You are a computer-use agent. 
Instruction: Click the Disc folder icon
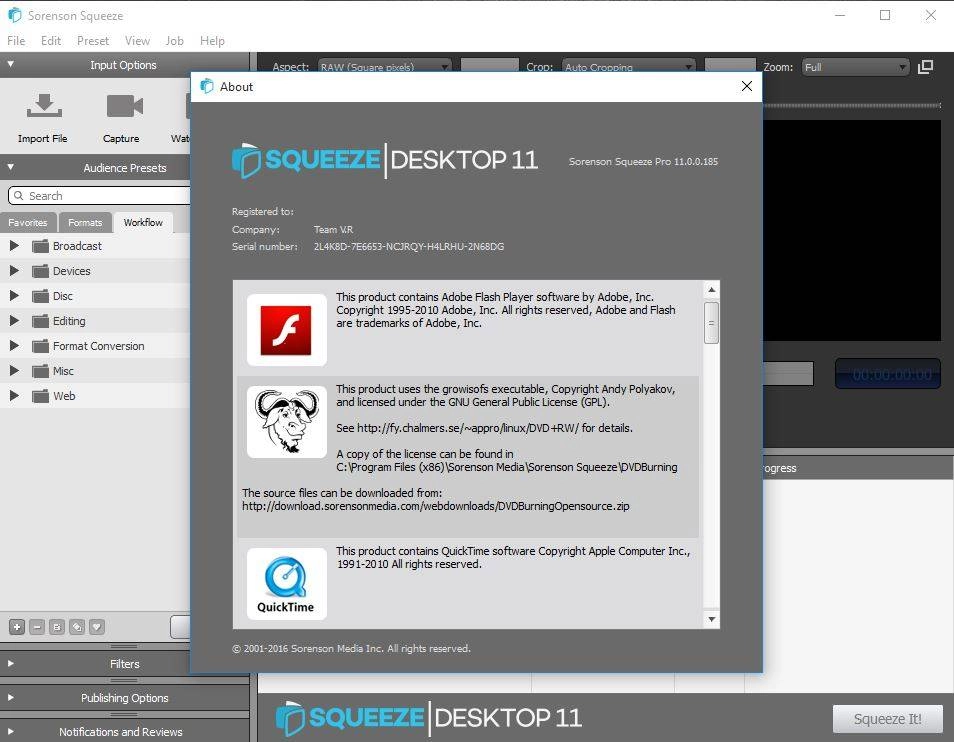tap(41, 296)
